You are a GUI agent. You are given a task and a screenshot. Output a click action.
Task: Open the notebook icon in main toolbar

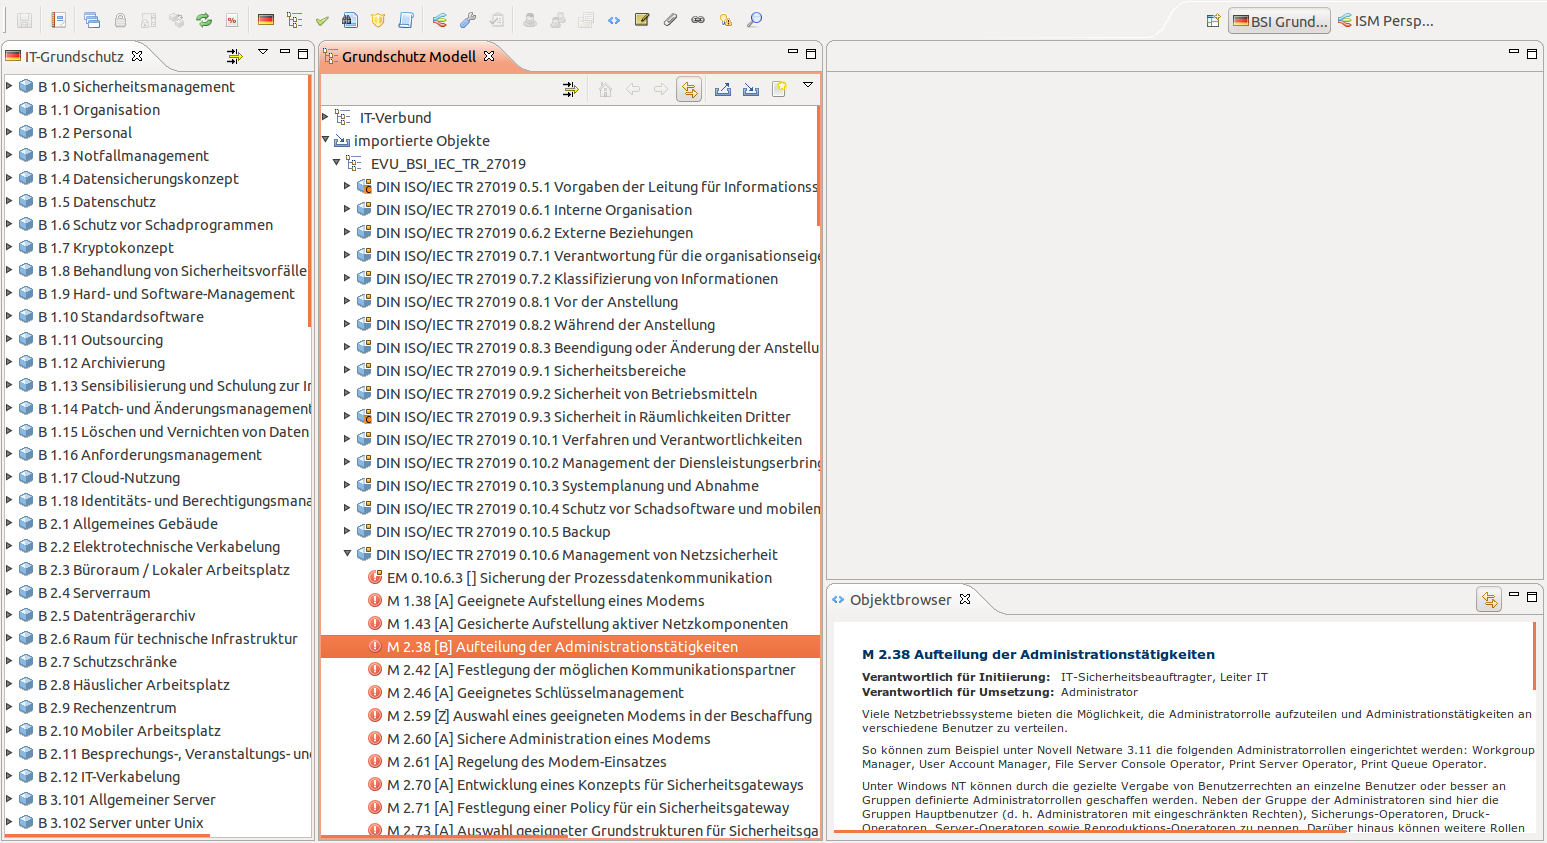point(59,20)
